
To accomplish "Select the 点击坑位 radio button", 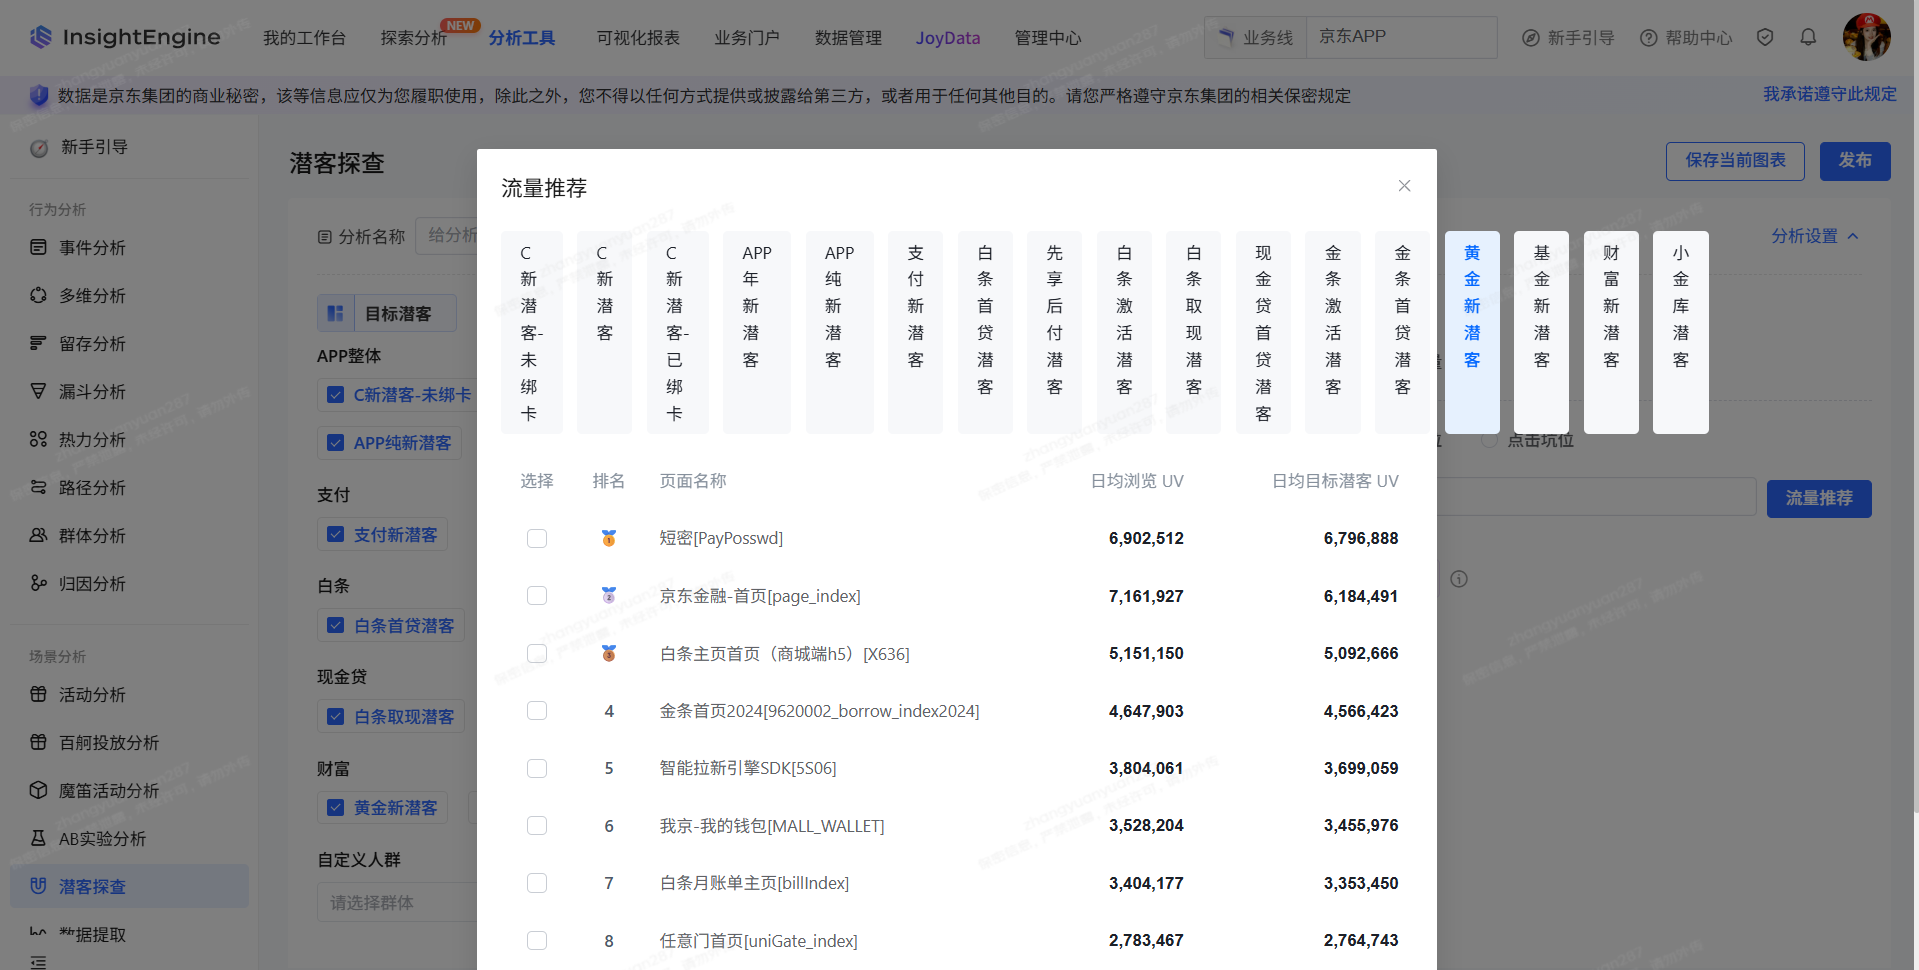I will (1489, 440).
